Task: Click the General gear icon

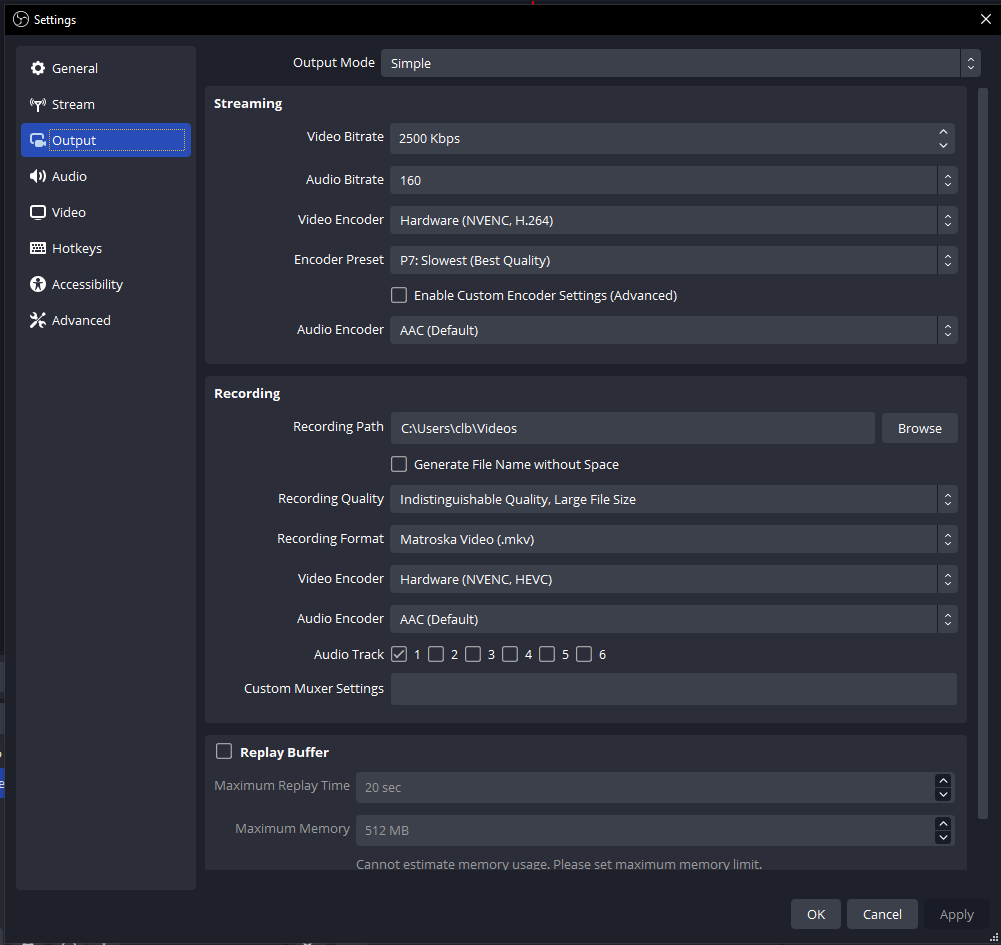Action: [x=38, y=68]
